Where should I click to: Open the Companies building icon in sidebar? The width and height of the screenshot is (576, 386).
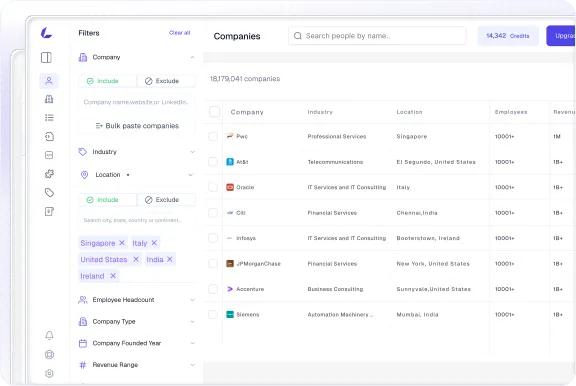[x=49, y=99]
